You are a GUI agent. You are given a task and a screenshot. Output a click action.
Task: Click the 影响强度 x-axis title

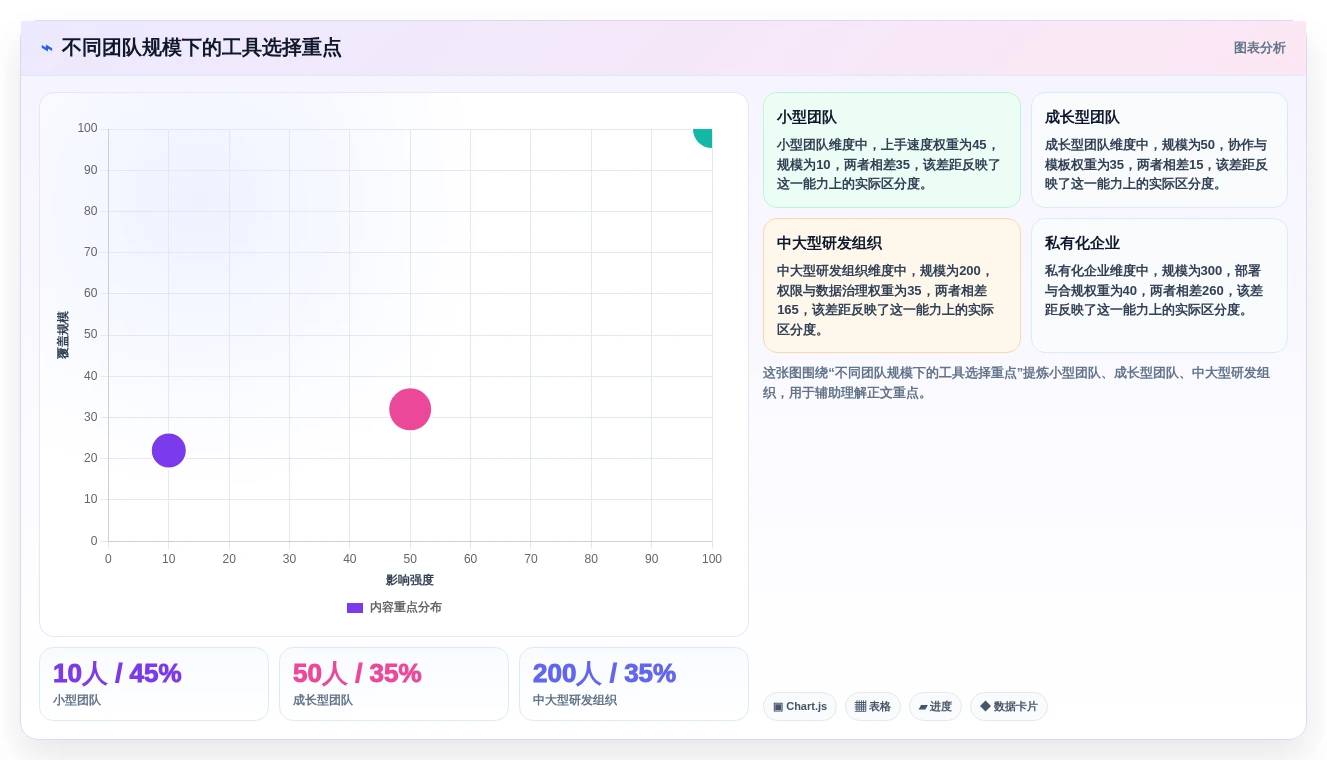point(410,580)
